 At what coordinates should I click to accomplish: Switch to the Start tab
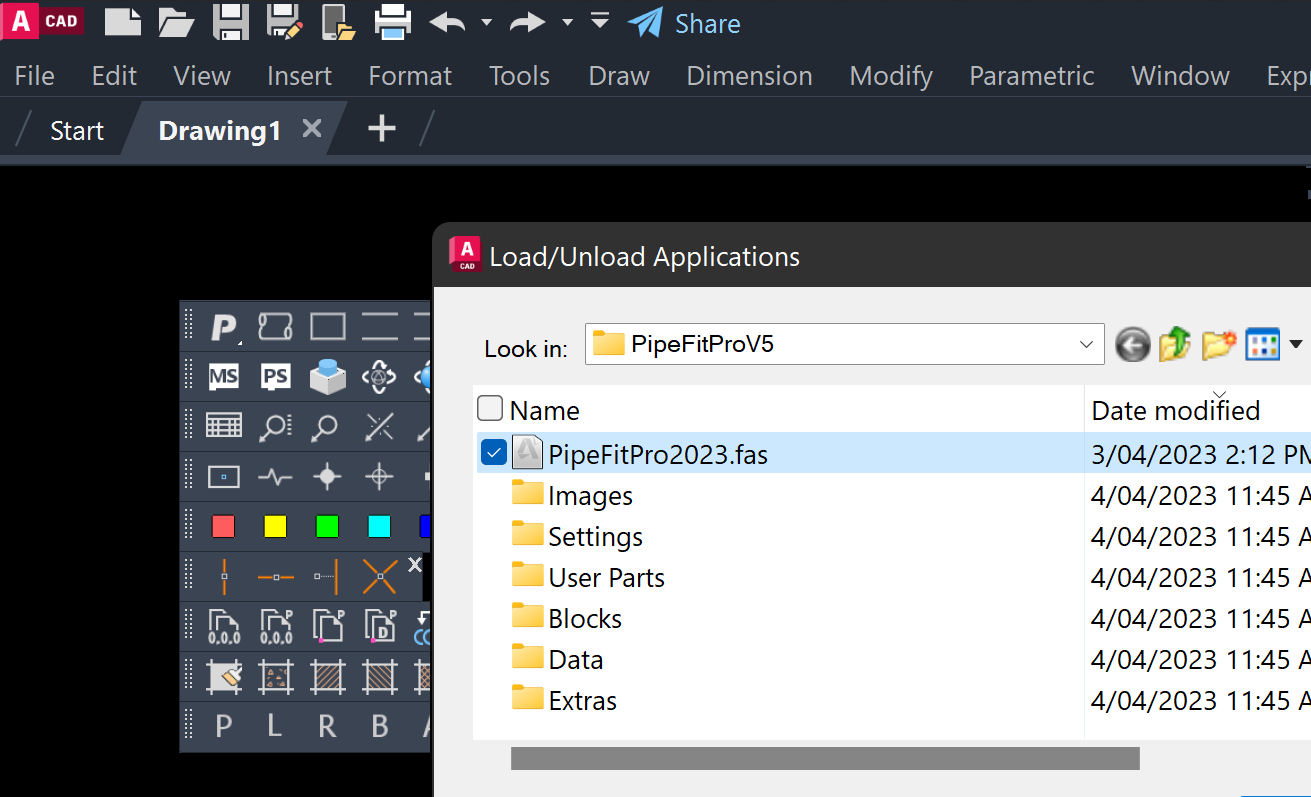[x=77, y=131]
